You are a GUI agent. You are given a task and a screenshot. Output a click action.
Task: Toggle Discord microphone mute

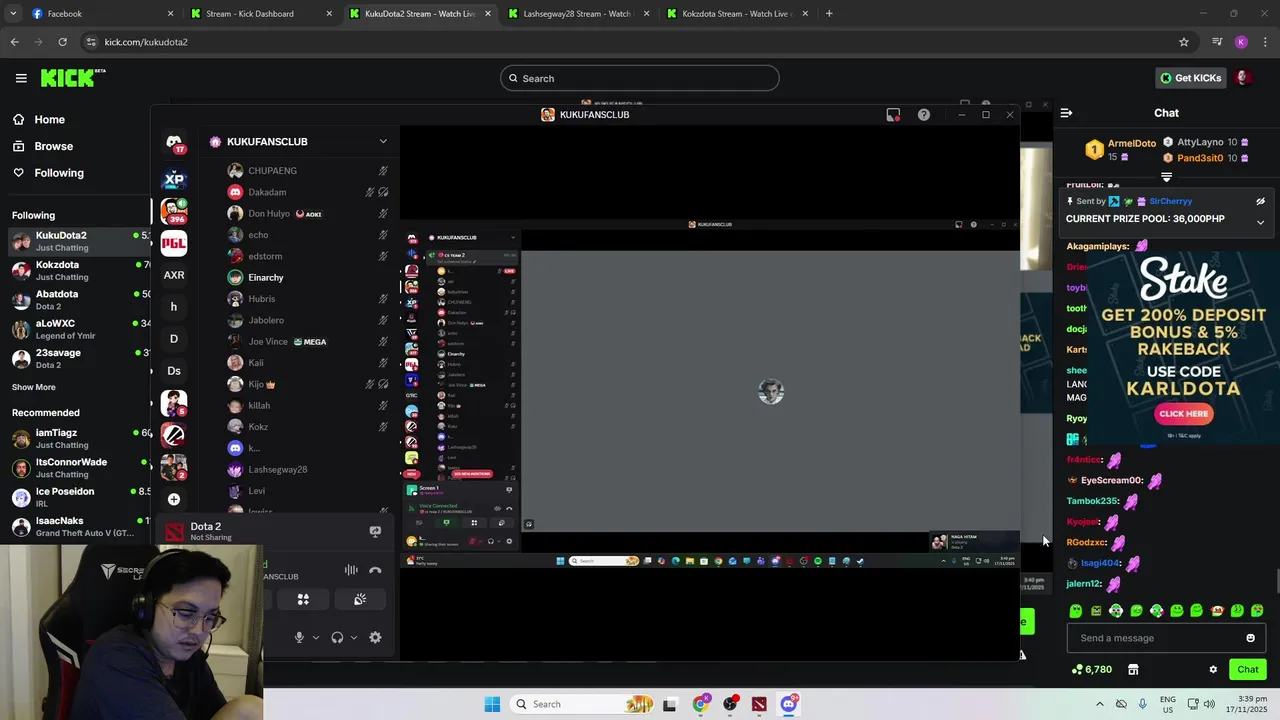pos(298,638)
